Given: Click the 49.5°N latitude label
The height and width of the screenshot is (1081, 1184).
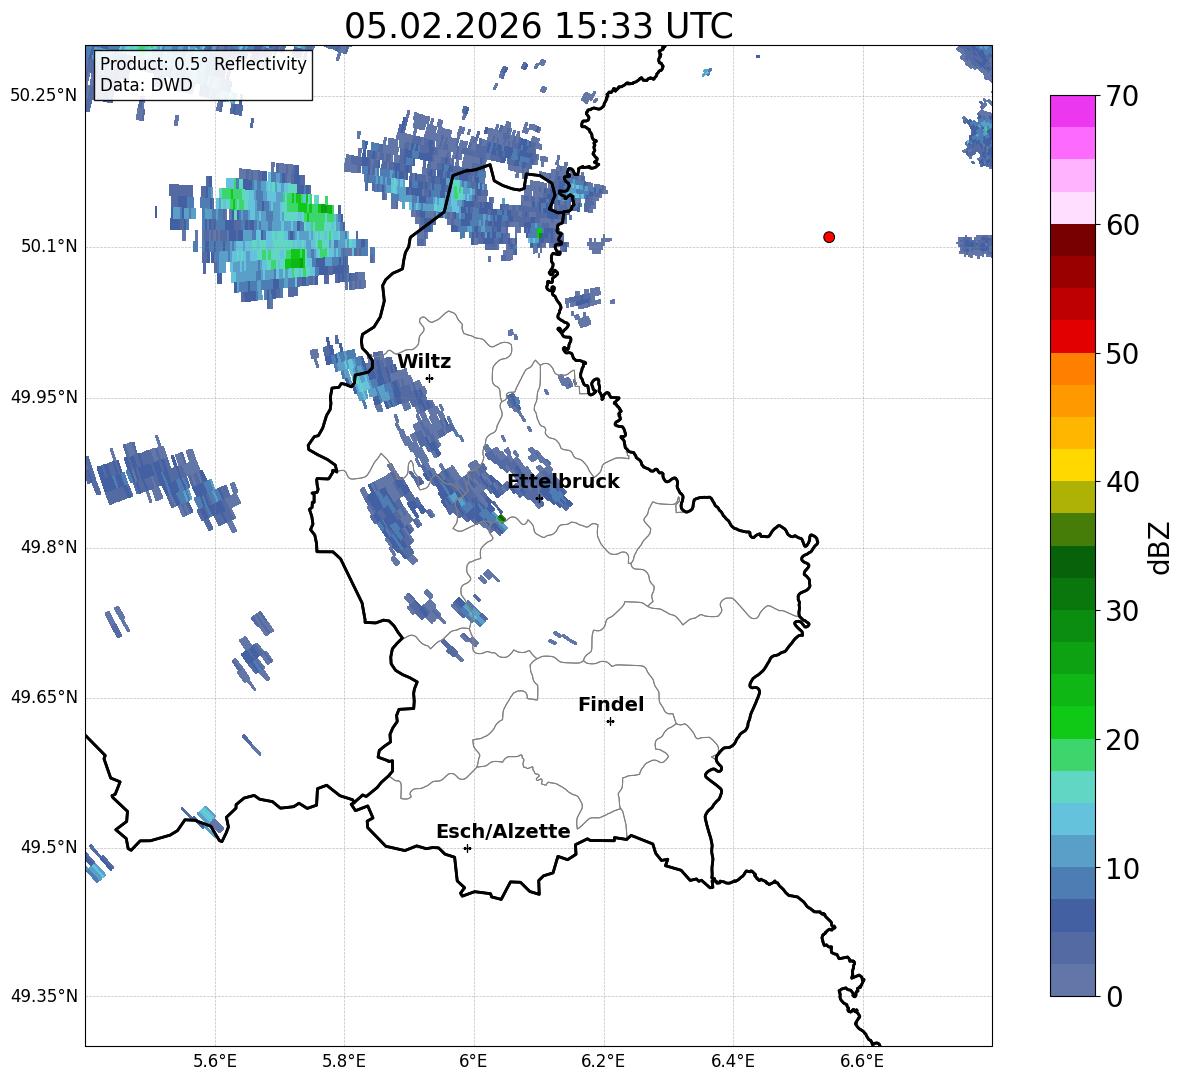Looking at the screenshot, I should [49, 847].
